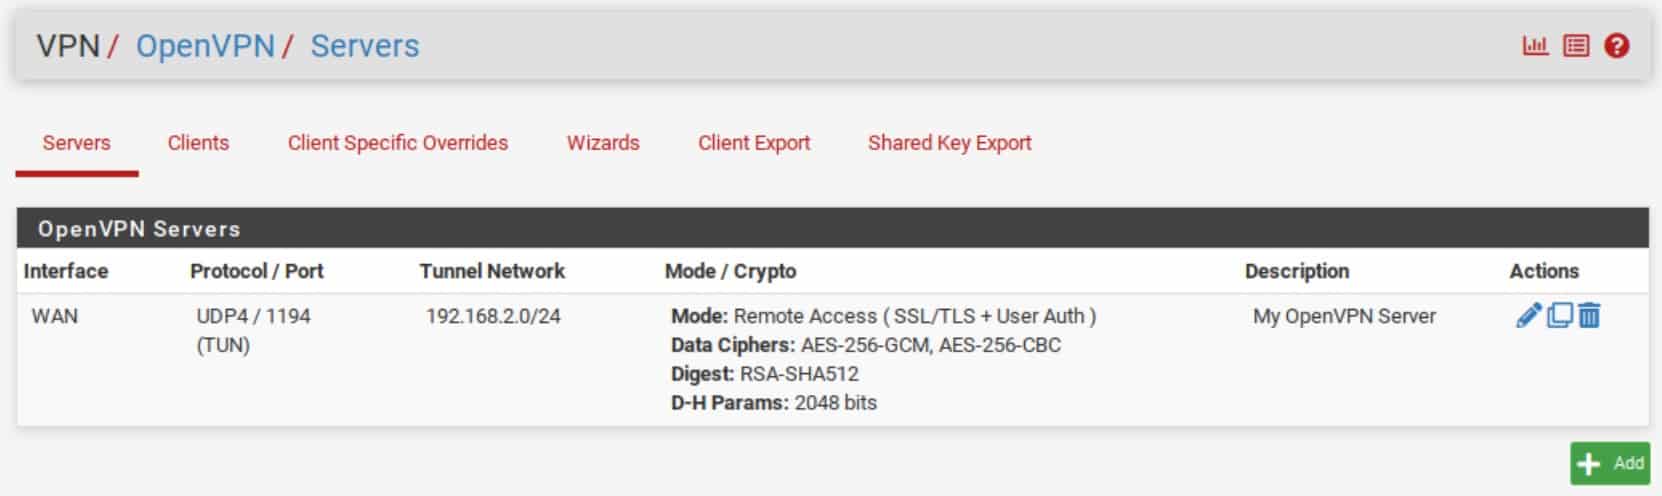1662x496 pixels.
Task: Copy the OpenVPN server entry
Action: pos(1559,316)
